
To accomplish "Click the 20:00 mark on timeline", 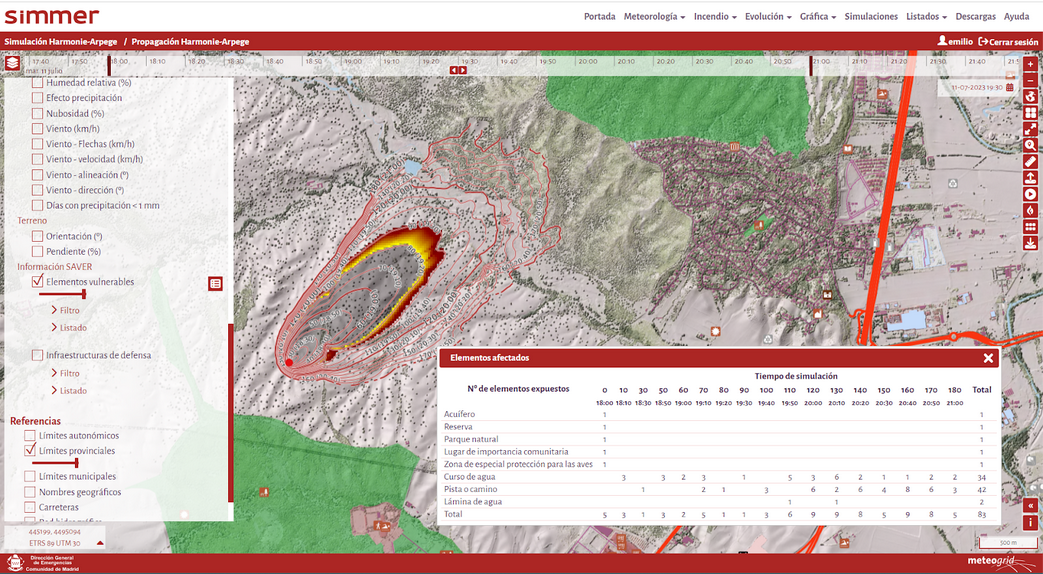I will [587, 61].
